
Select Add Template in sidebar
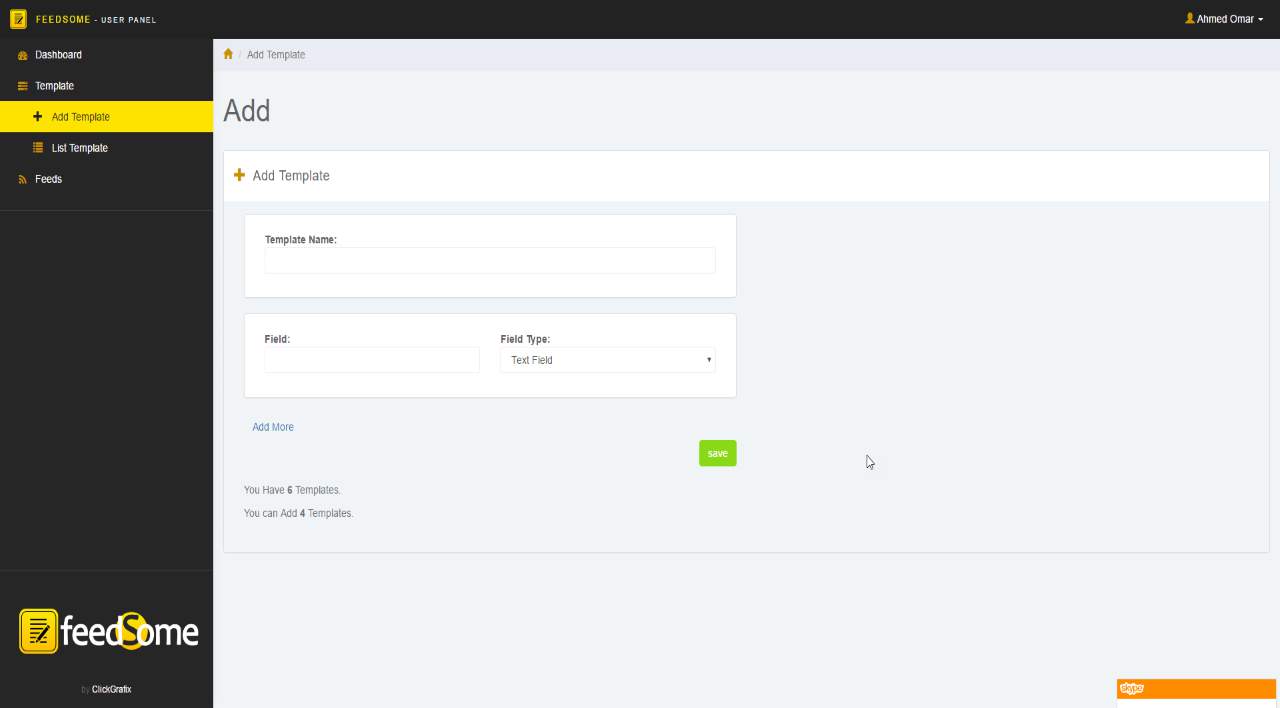coord(106,117)
